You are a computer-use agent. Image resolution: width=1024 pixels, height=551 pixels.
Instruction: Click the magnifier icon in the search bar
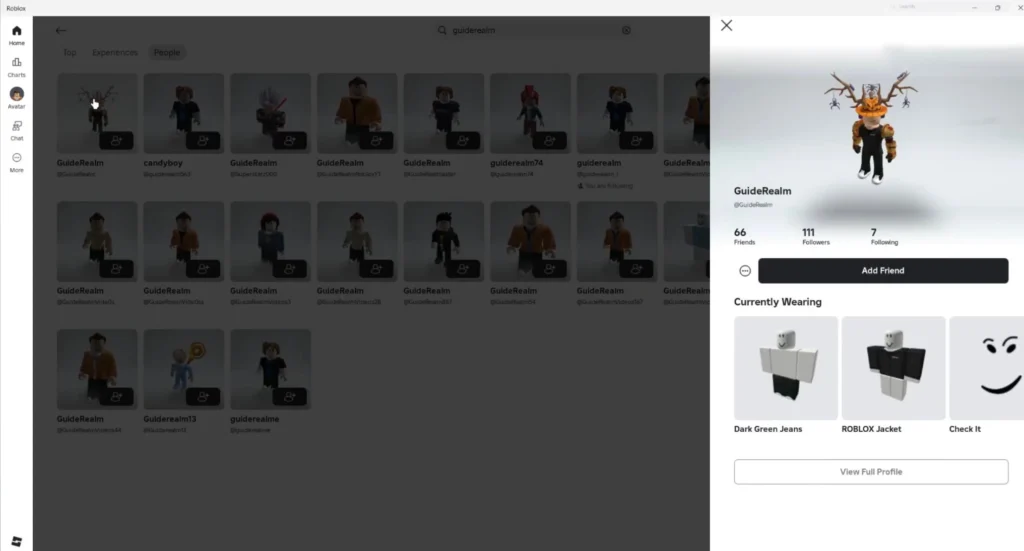pyautogui.click(x=442, y=30)
